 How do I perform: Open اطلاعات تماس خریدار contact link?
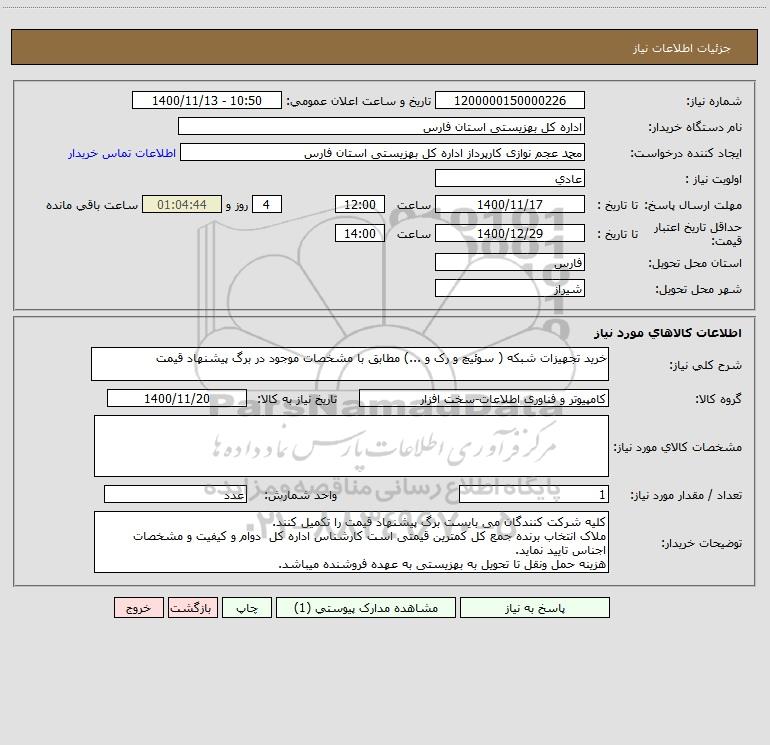click(x=122, y=153)
